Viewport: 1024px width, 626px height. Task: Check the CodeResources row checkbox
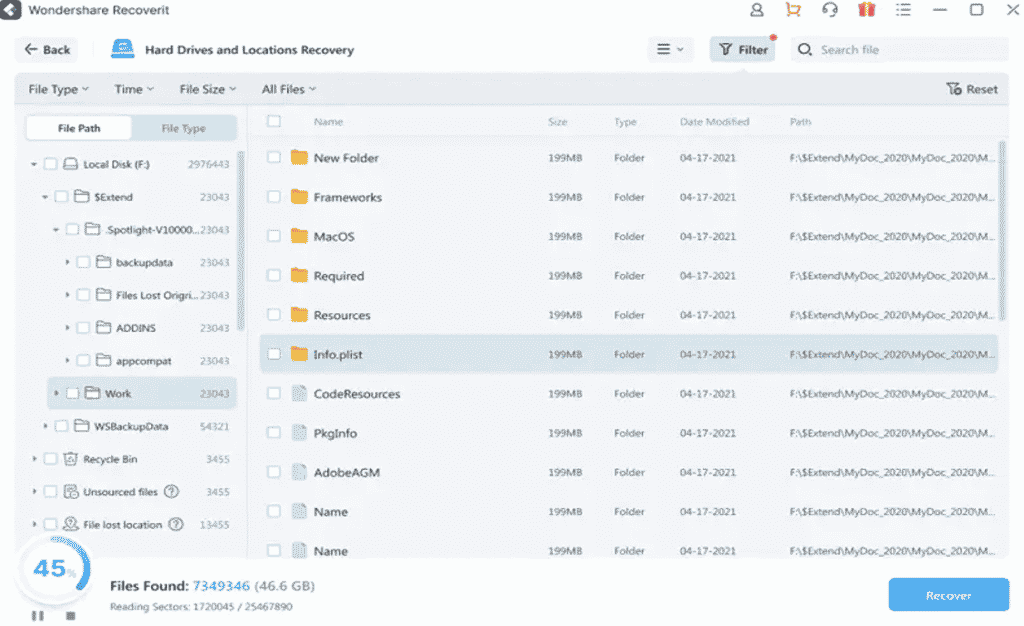click(274, 393)
